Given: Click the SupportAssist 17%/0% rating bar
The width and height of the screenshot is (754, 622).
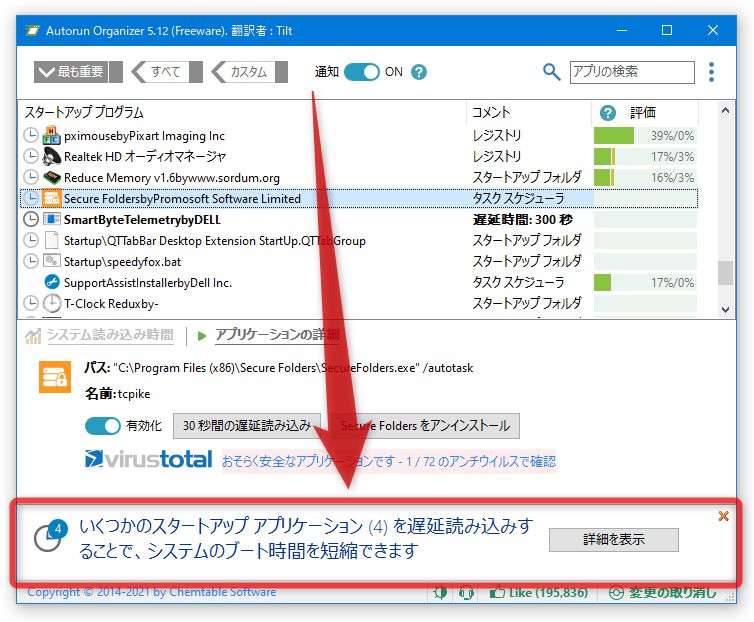Looking at the screenshot, I should click(x=645, y=282).
